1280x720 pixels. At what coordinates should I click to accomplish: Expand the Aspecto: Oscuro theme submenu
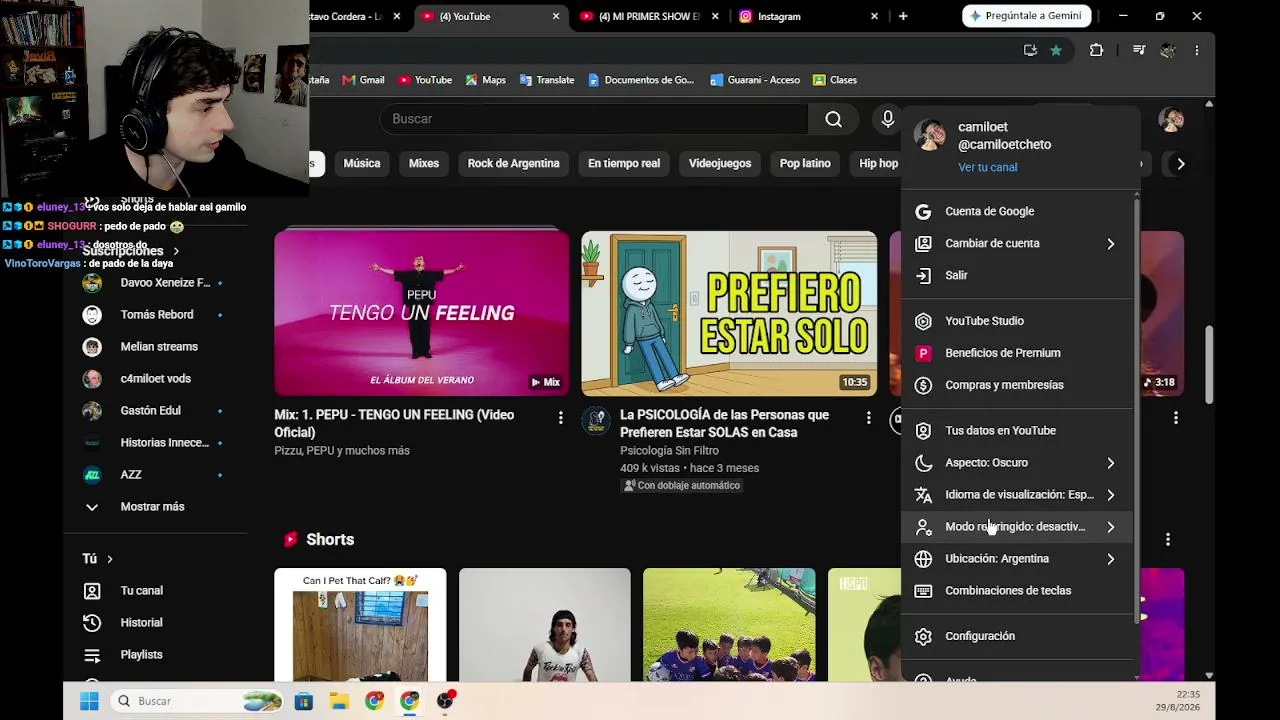tap(1017, 463)
